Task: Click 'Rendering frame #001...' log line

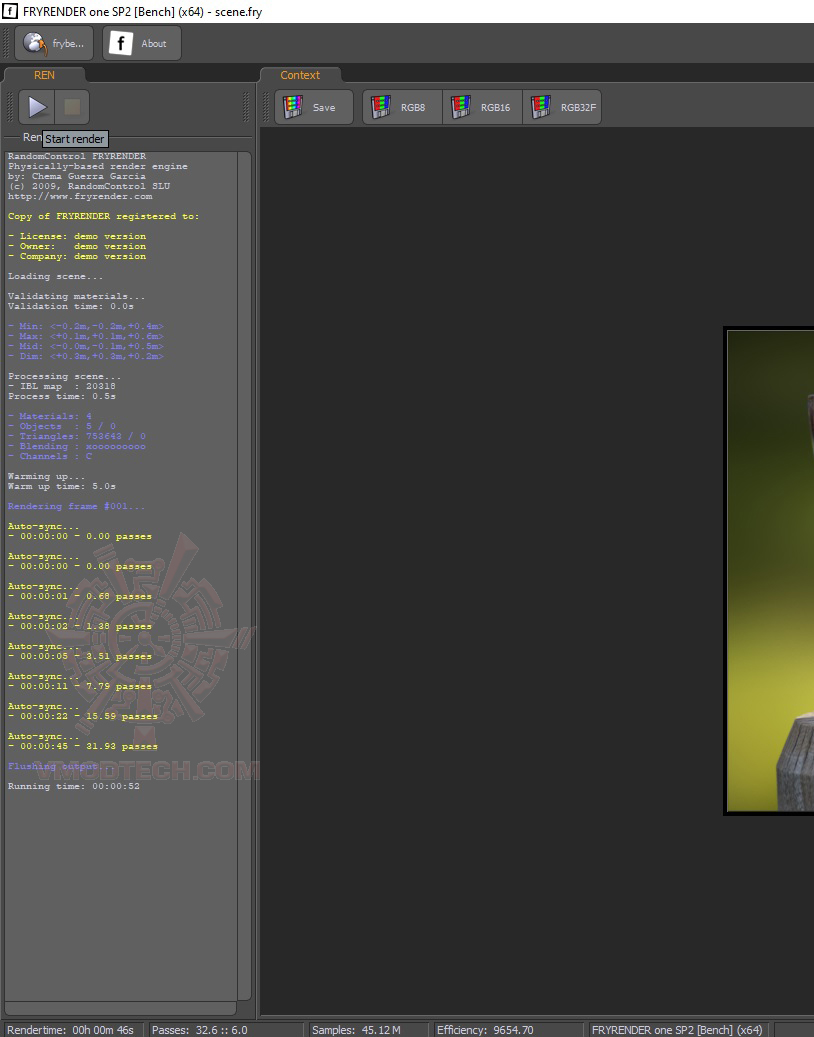Action: [x=76, y=507]
